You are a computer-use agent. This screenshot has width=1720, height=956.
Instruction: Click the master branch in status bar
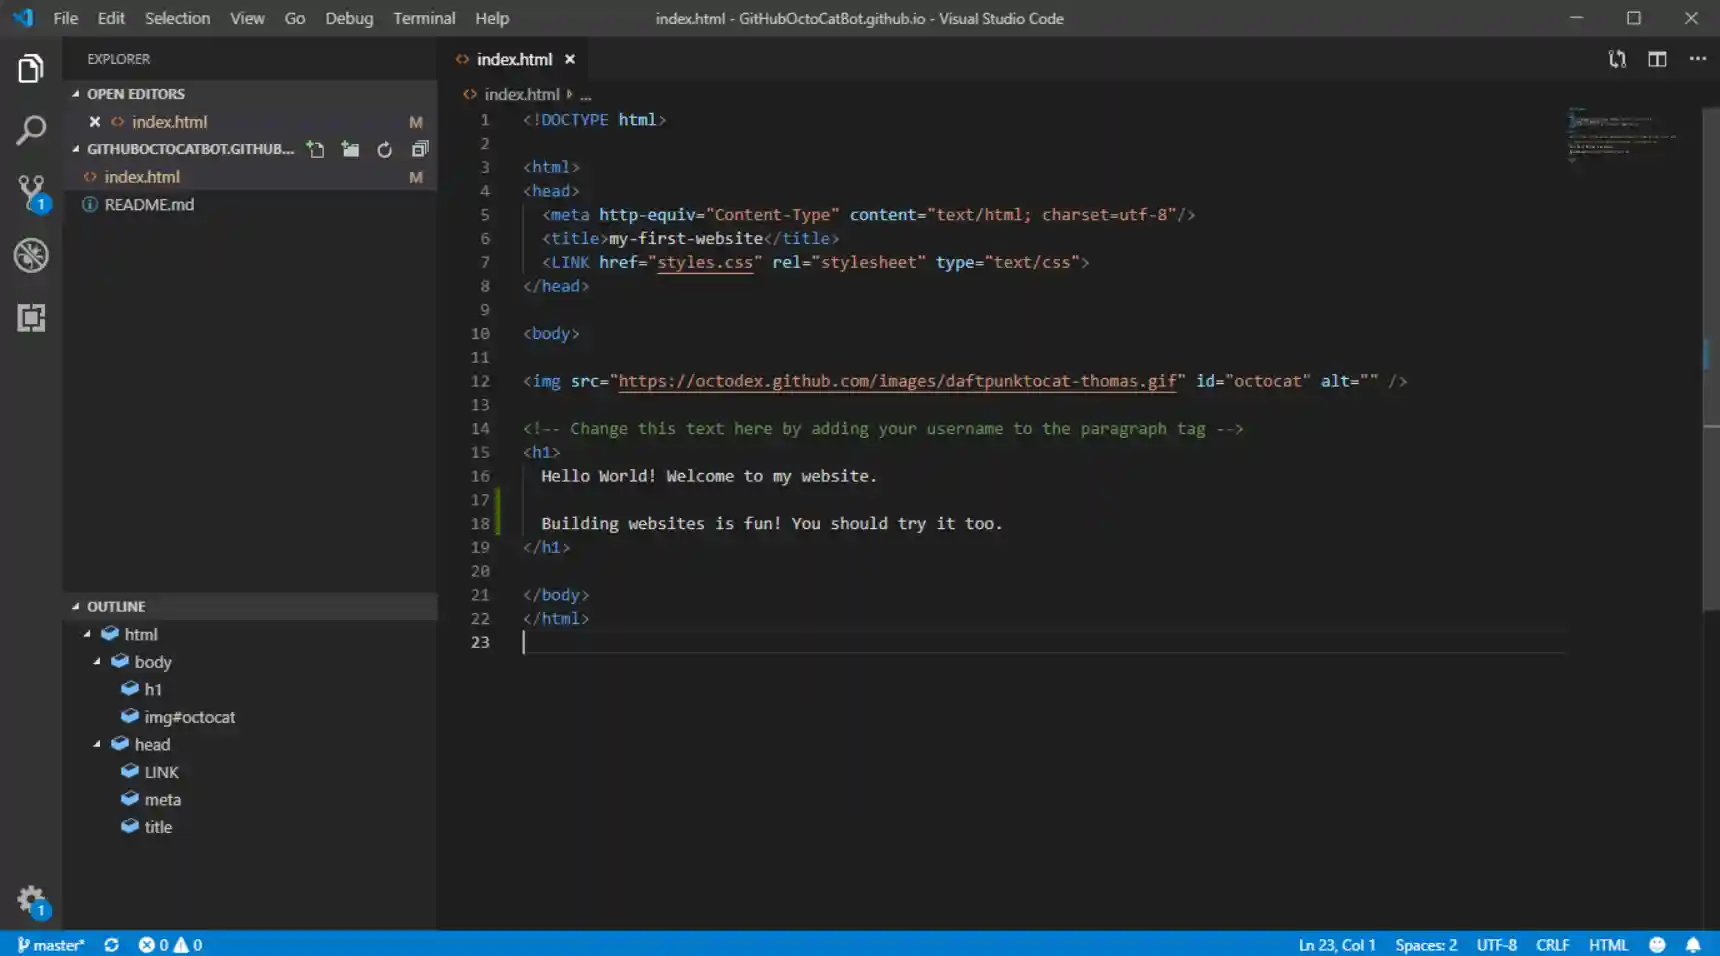(x=51, y=945)
